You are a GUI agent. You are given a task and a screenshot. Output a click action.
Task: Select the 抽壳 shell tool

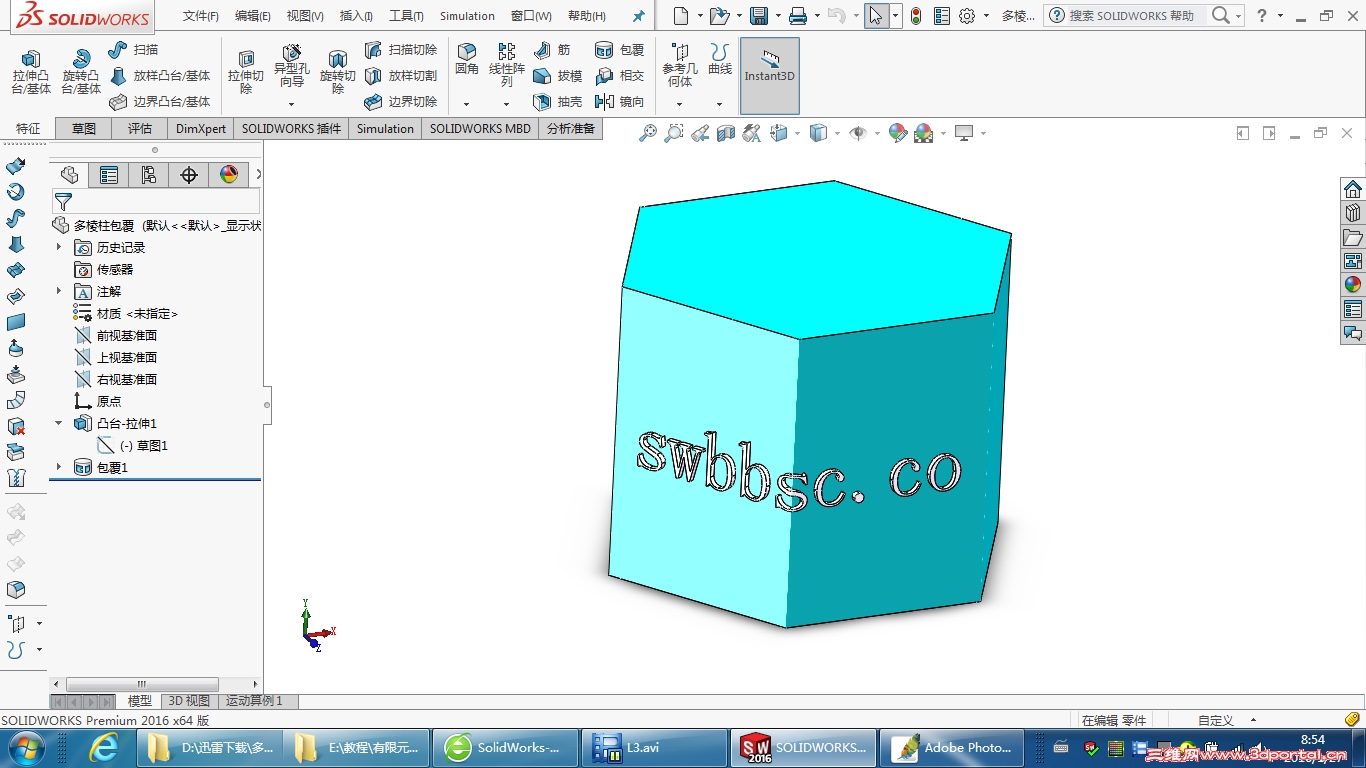click(558, 102)
